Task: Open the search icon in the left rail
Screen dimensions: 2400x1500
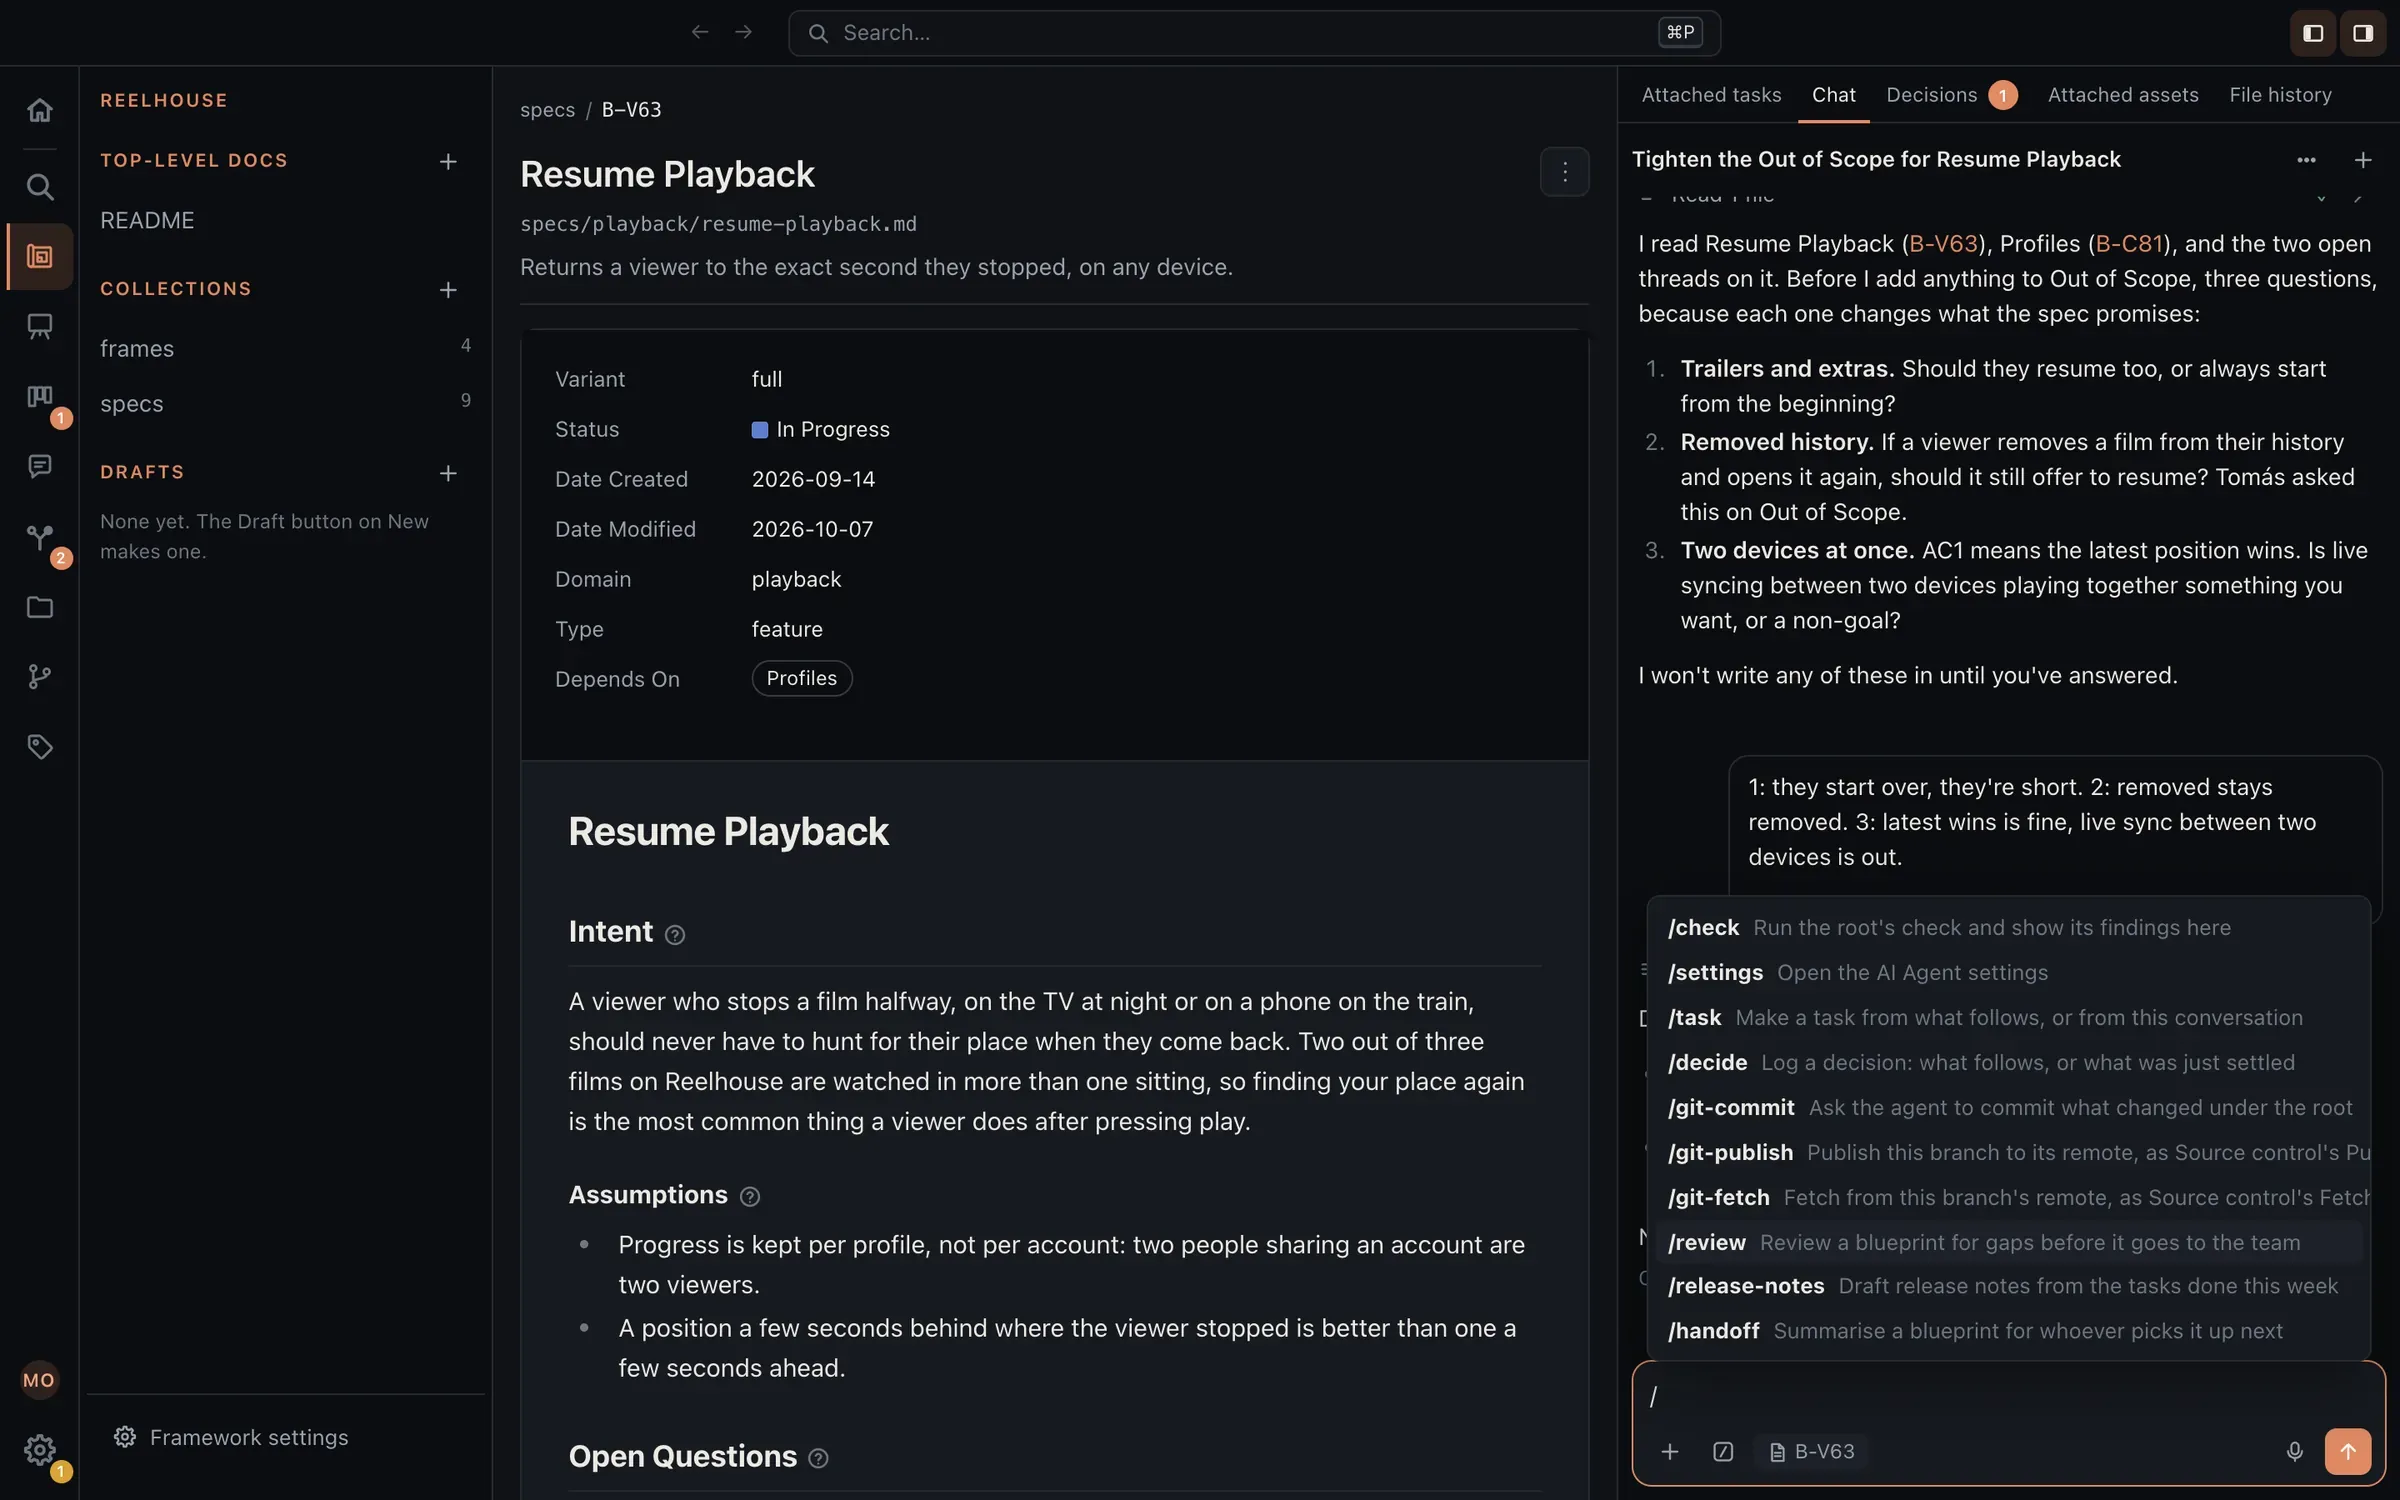Action: [39, 187]
